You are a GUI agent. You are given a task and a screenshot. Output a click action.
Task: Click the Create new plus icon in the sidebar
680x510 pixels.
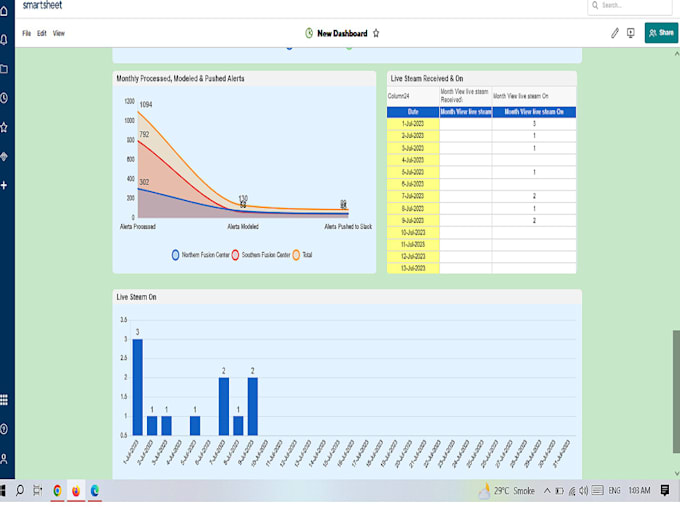pyautogui.click(x=4, y=186)
